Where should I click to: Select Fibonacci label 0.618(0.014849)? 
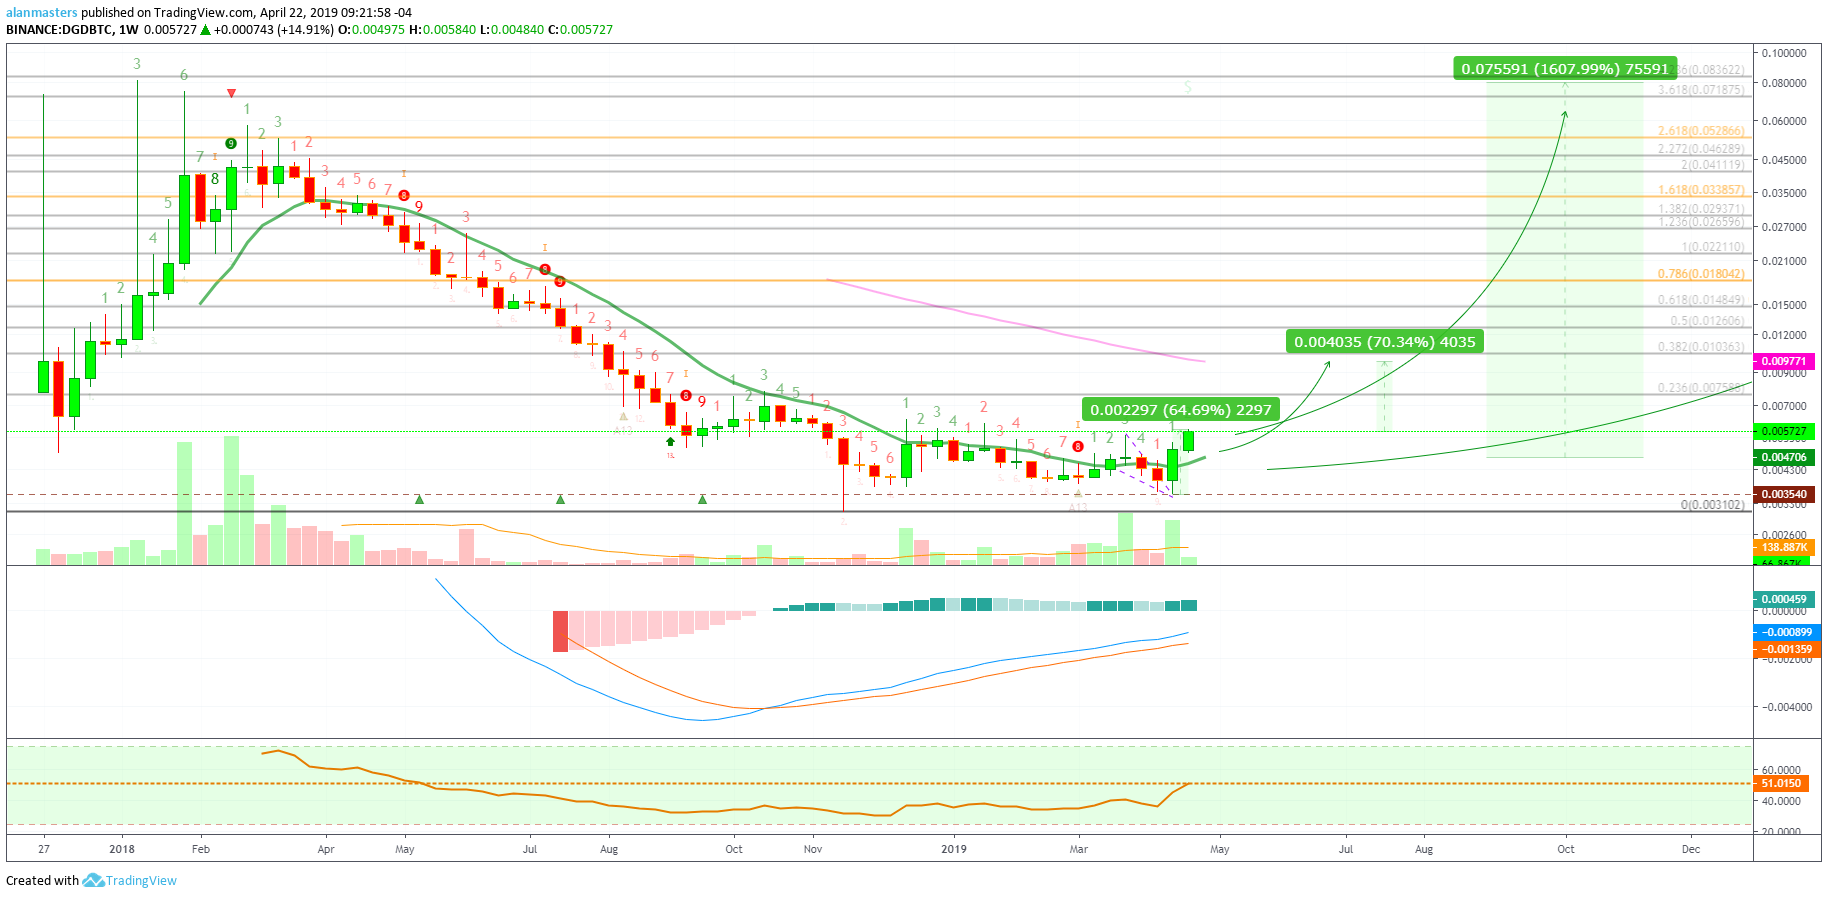point(1700,300)
